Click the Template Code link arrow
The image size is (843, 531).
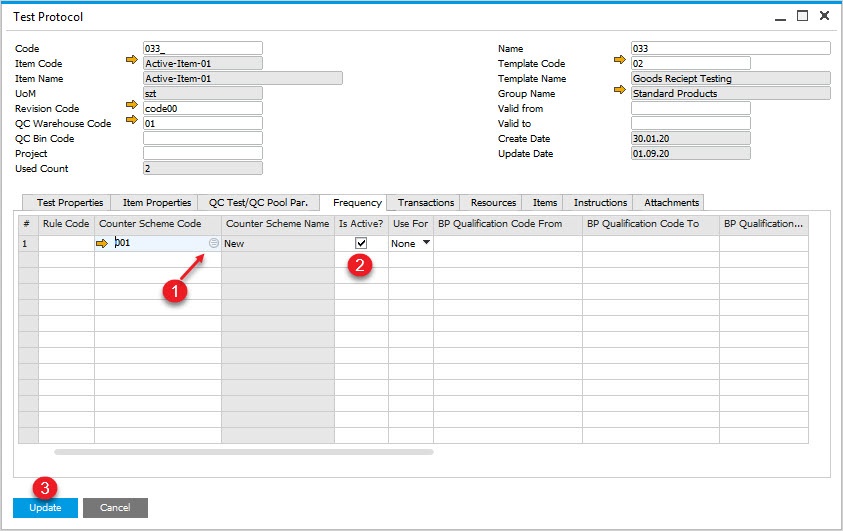[619, 62]
